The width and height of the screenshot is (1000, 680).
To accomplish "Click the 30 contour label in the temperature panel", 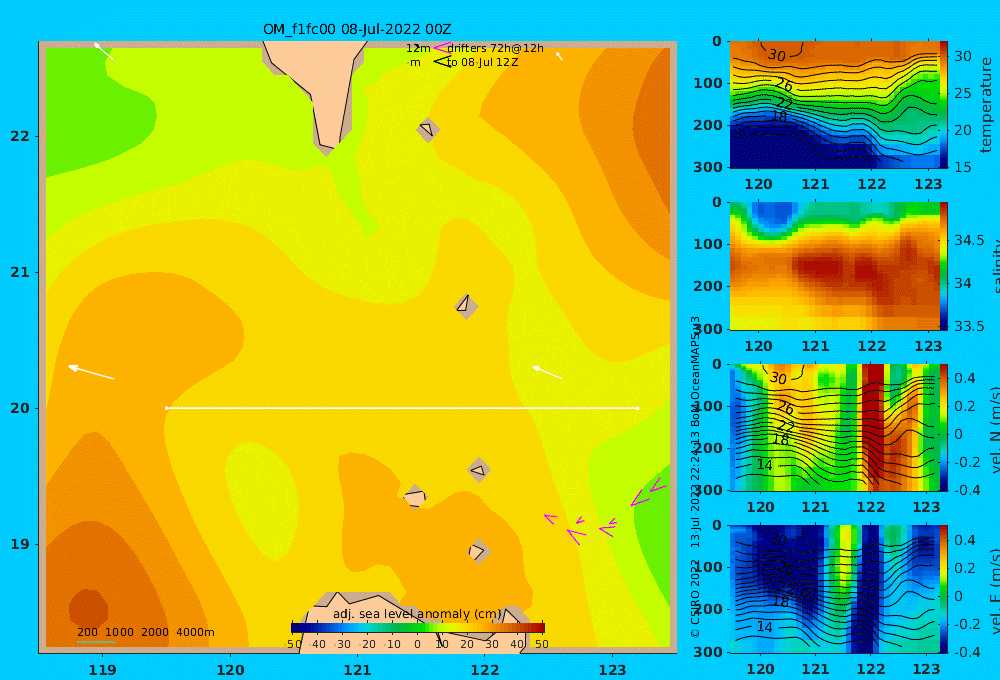I will pyautogui.click(x=777, y=55).
